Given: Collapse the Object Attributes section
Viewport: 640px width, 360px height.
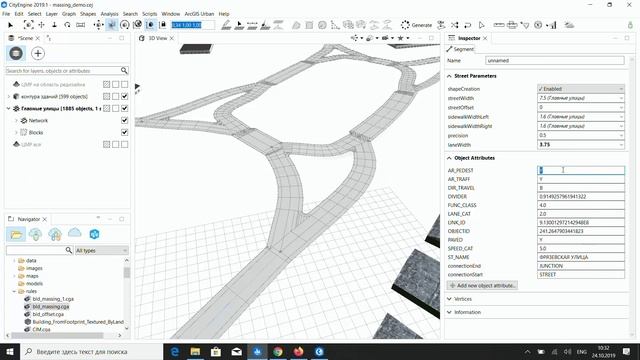Looking at the screenshot, I should [449, 158].
